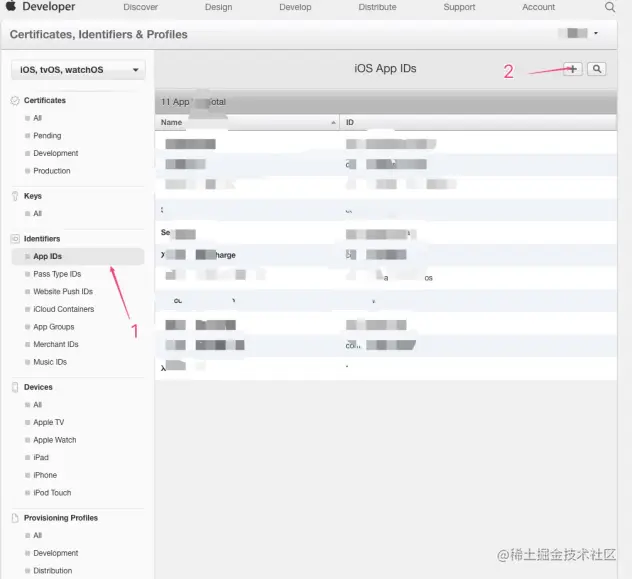Screen dimensions: 633x579
Task: Open the Discover menu
Action: 140,7
